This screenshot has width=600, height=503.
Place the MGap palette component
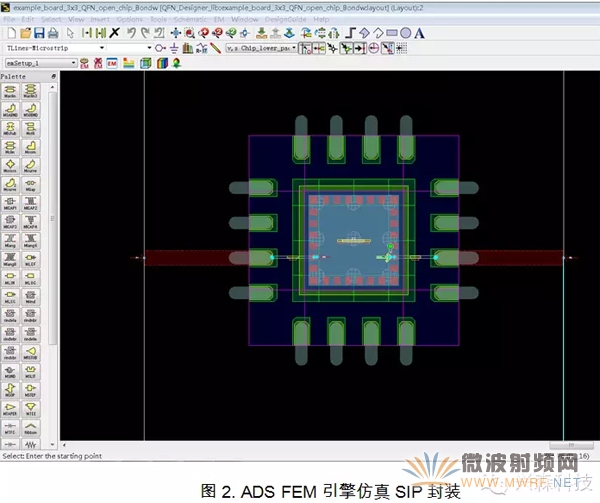[31, 185]
